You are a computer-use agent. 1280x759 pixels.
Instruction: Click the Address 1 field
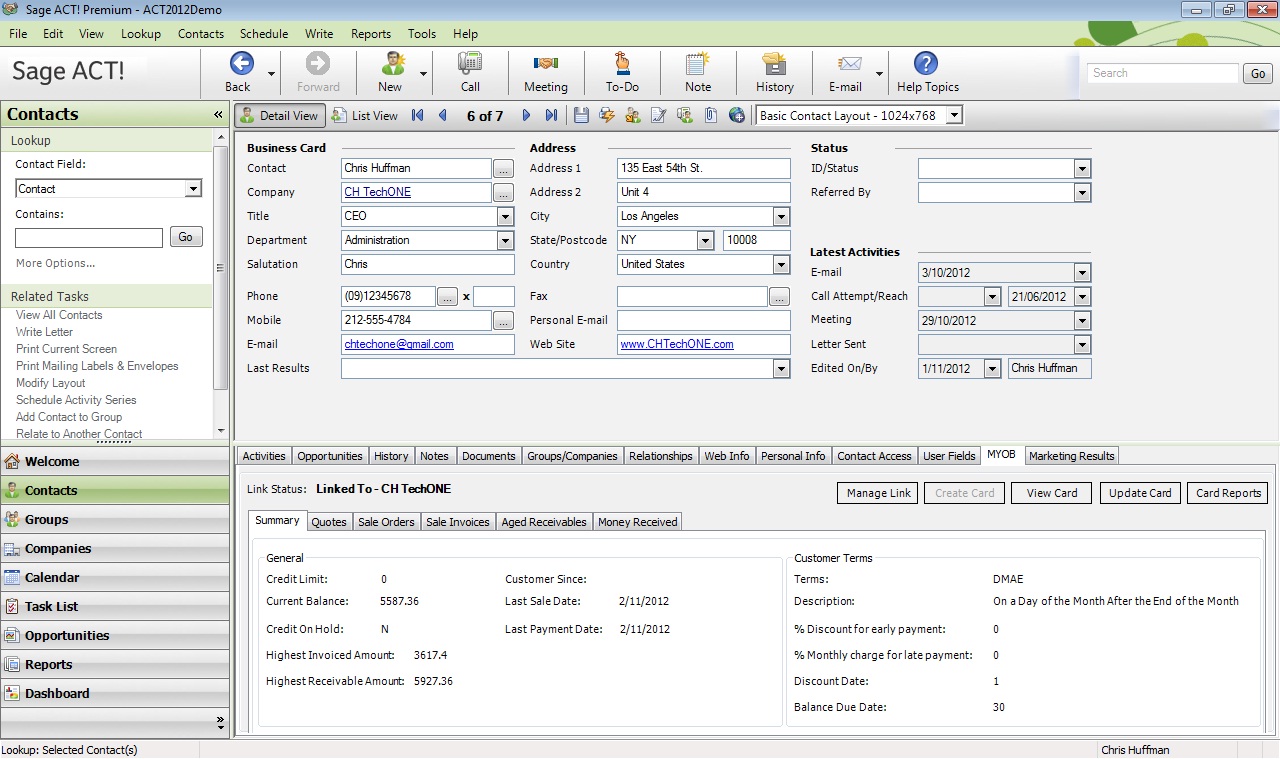coord(704,168)
